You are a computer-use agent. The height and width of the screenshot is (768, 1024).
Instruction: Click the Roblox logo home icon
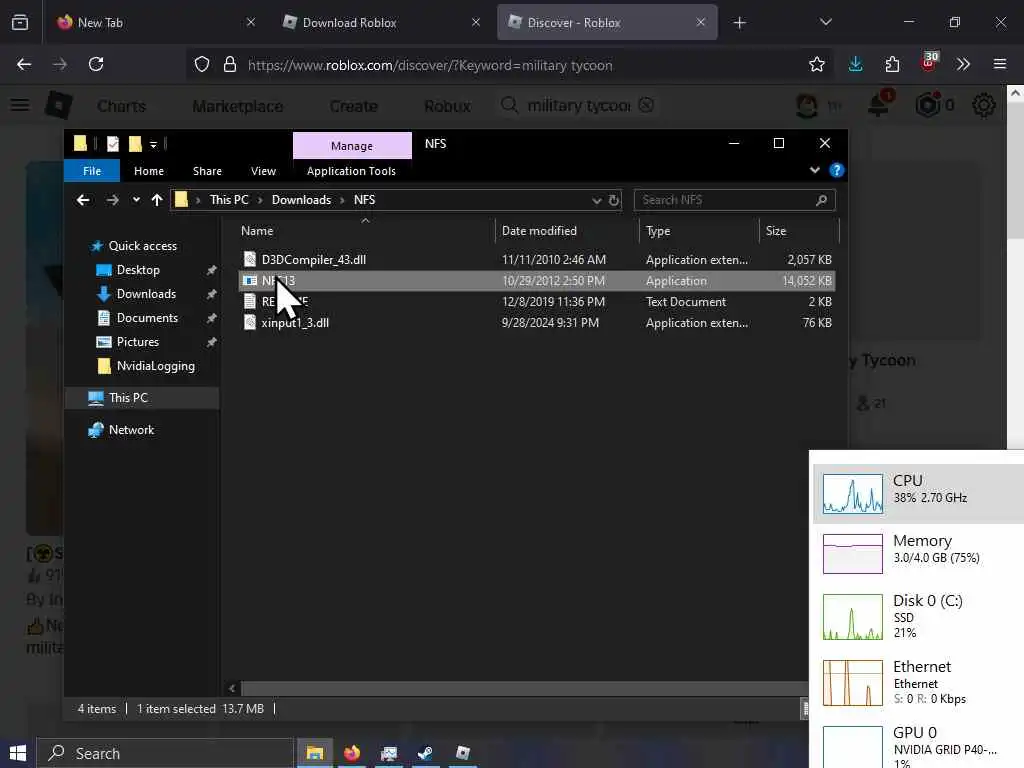click(58, 105)
